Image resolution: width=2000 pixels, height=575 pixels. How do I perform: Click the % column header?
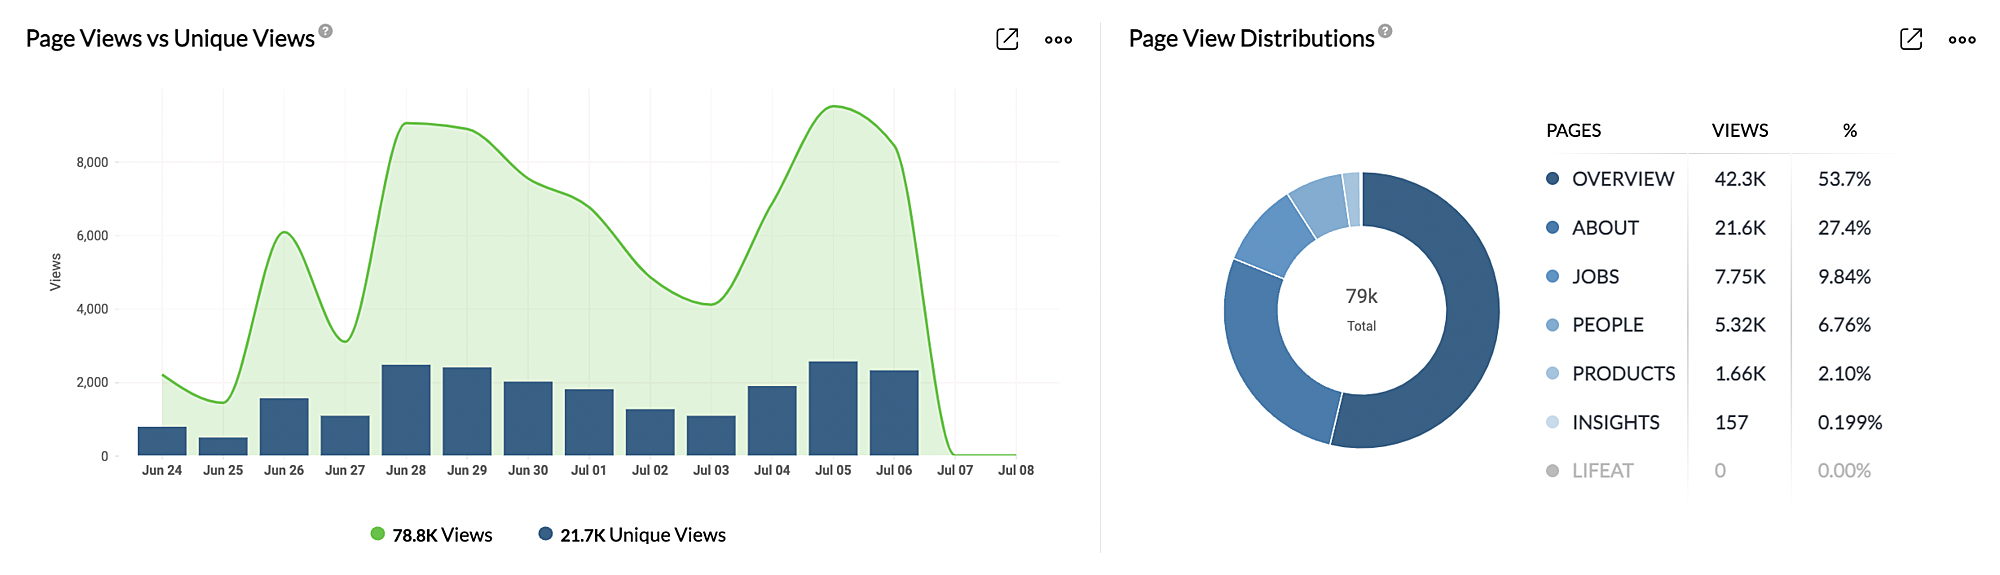pyautogui.click(x=1850, y=131)
